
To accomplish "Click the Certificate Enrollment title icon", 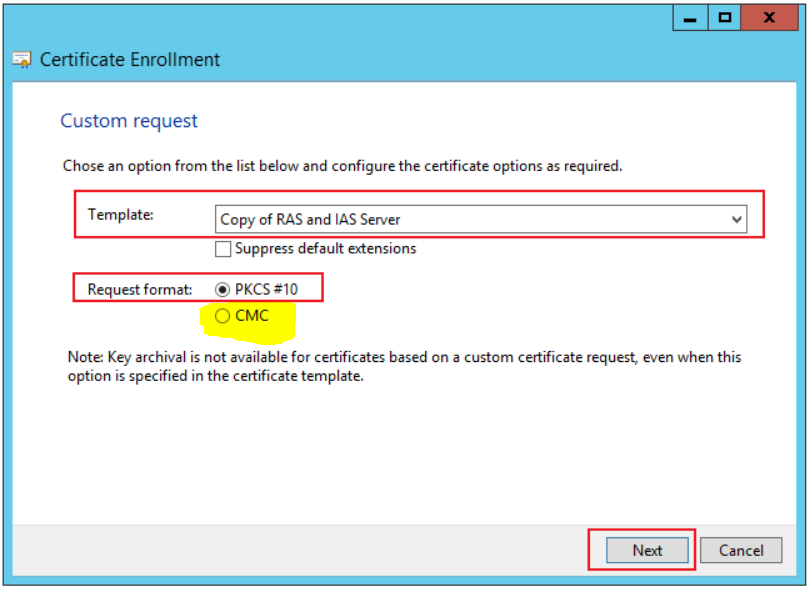I will point(22,60).
